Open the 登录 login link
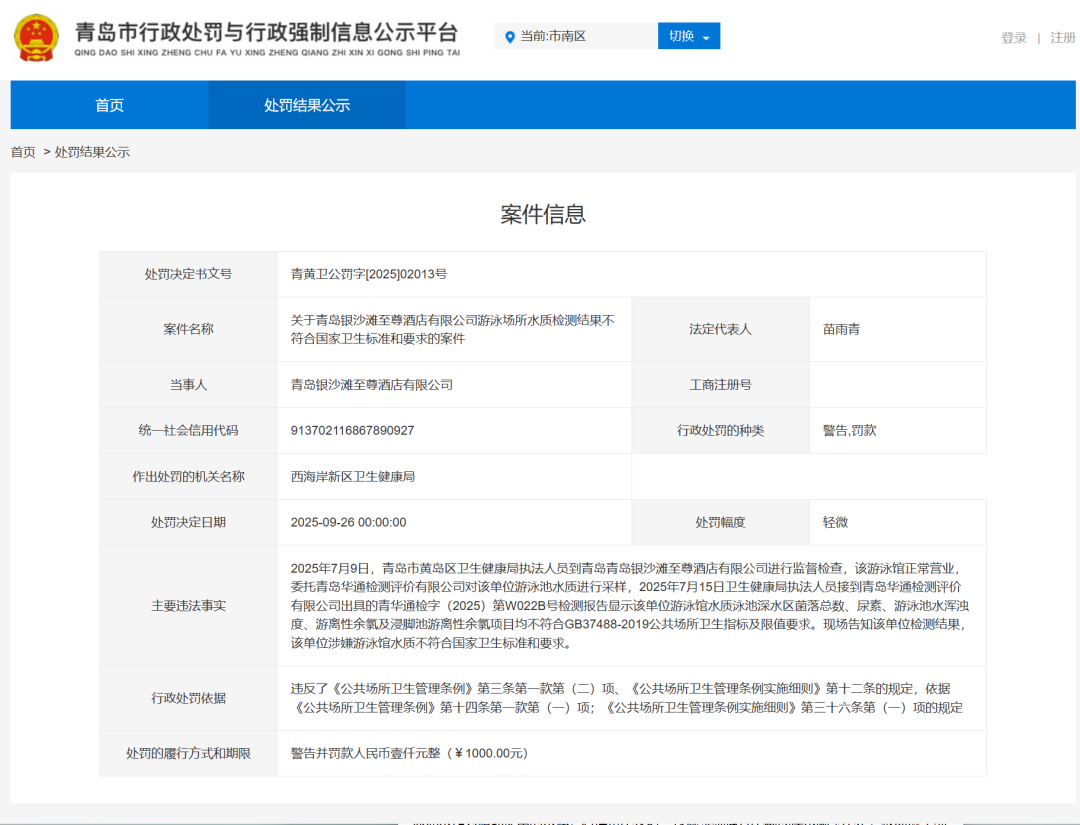 point(1014,38)
